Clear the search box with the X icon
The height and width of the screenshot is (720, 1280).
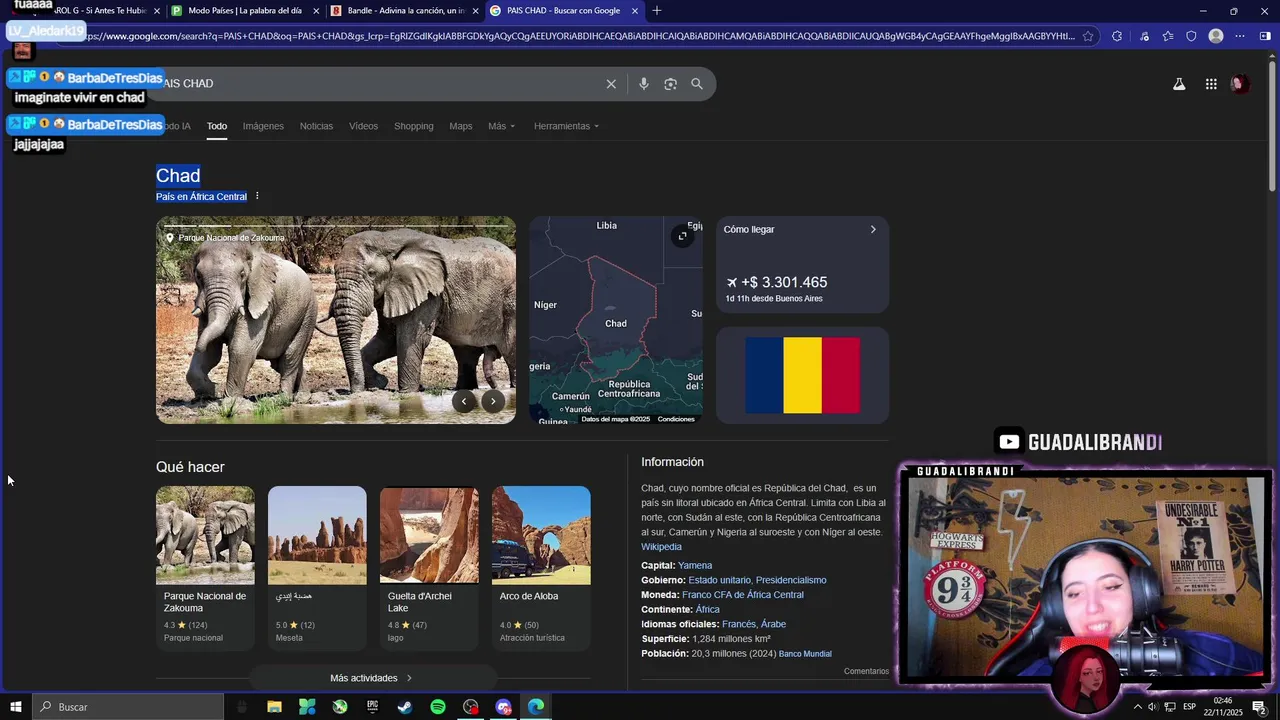click(611, 84)
